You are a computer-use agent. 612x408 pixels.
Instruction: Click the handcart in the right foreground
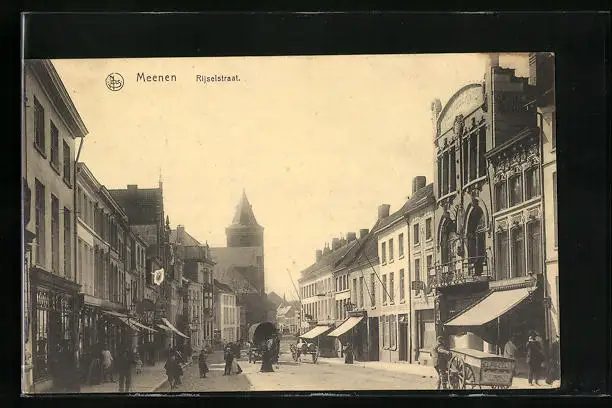point(480,368)
